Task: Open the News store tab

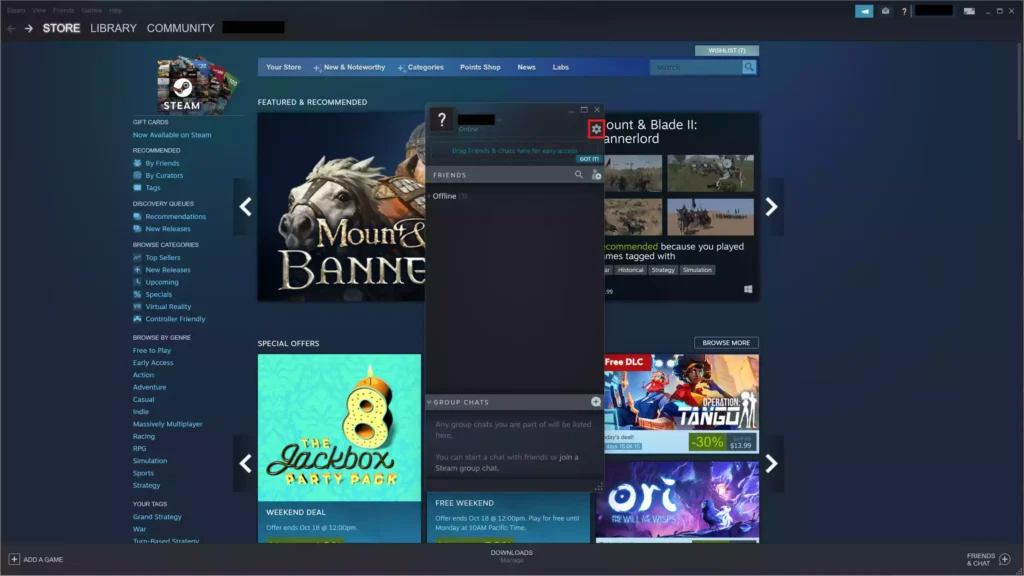Action: coord(526,67)
